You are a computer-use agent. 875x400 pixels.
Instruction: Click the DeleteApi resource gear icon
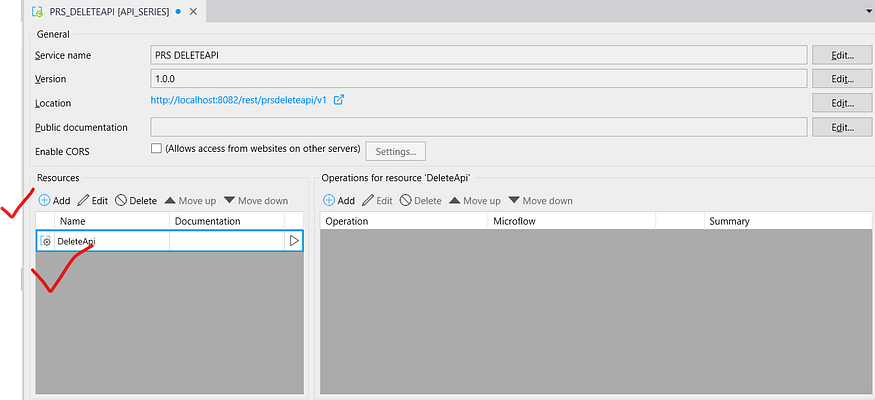click(x=45, y=241)
